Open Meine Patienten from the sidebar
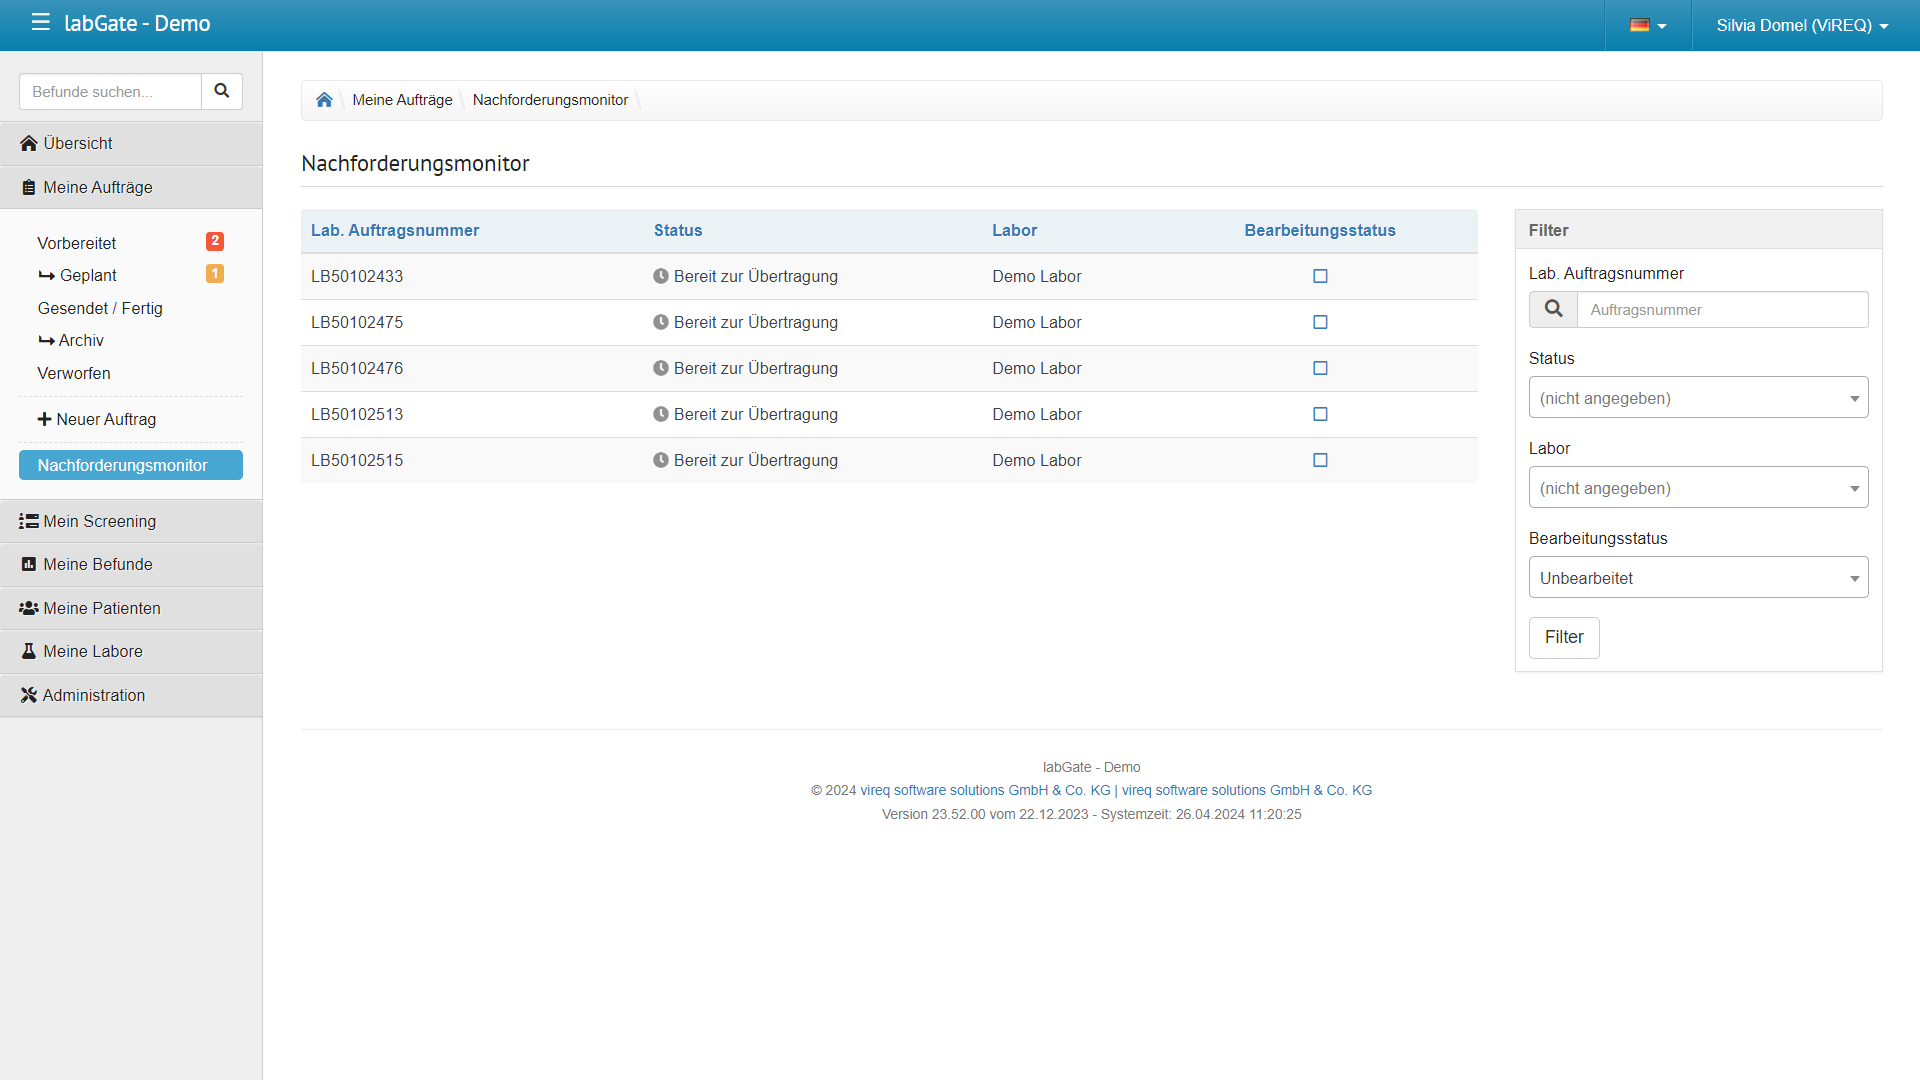 pyautogui.click(x=101, y=608)
